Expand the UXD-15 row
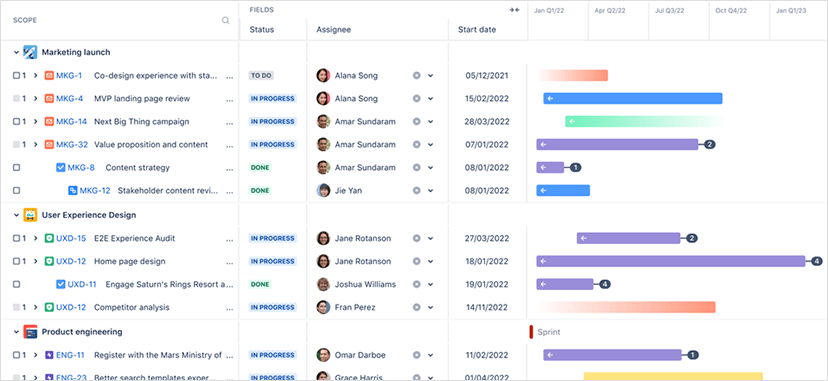This screenshot has width=828, height=381. [x=35, y=239]
